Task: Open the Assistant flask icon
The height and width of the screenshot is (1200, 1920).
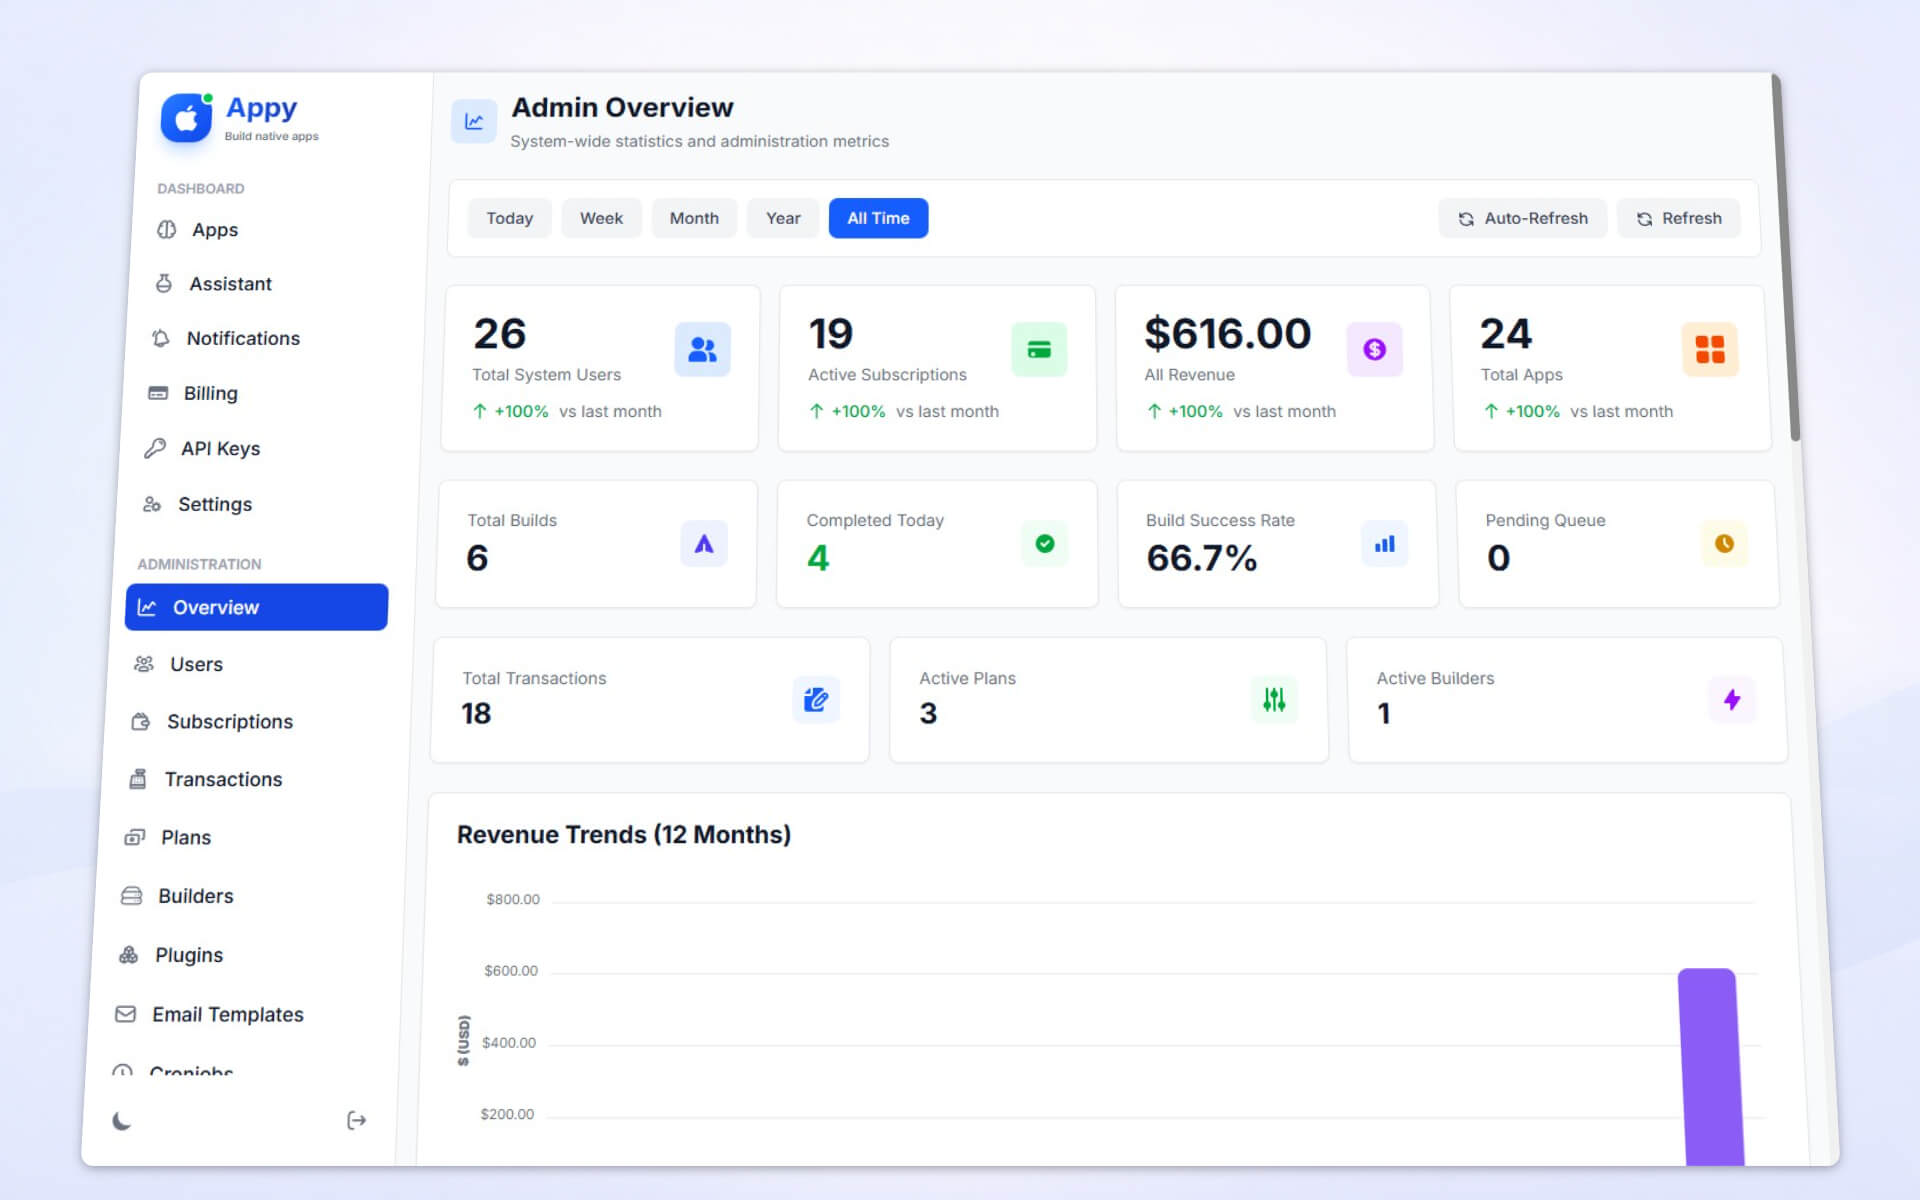Action: 163,283
